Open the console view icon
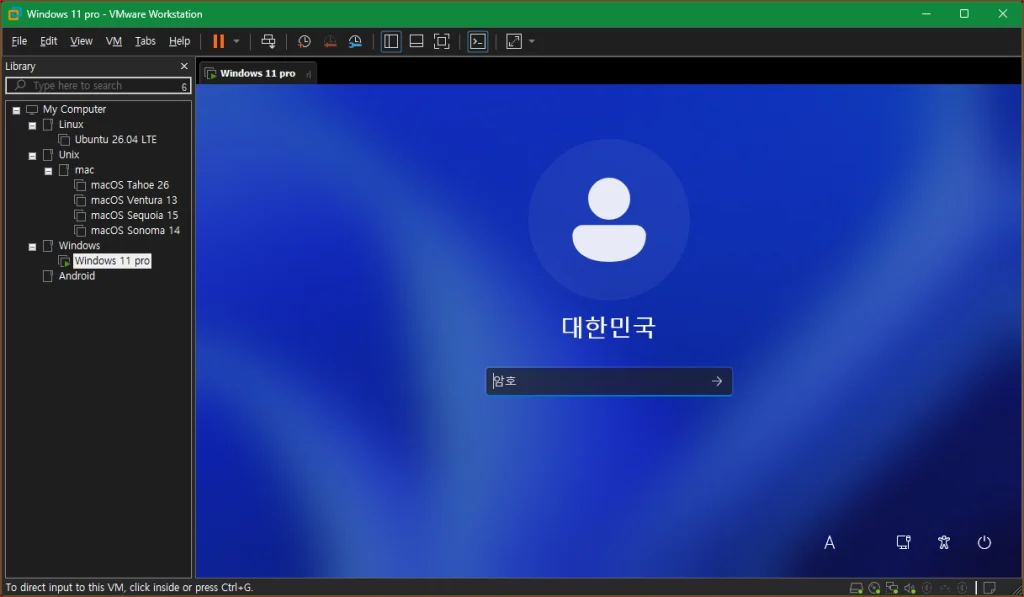 (x=478, y=41)
